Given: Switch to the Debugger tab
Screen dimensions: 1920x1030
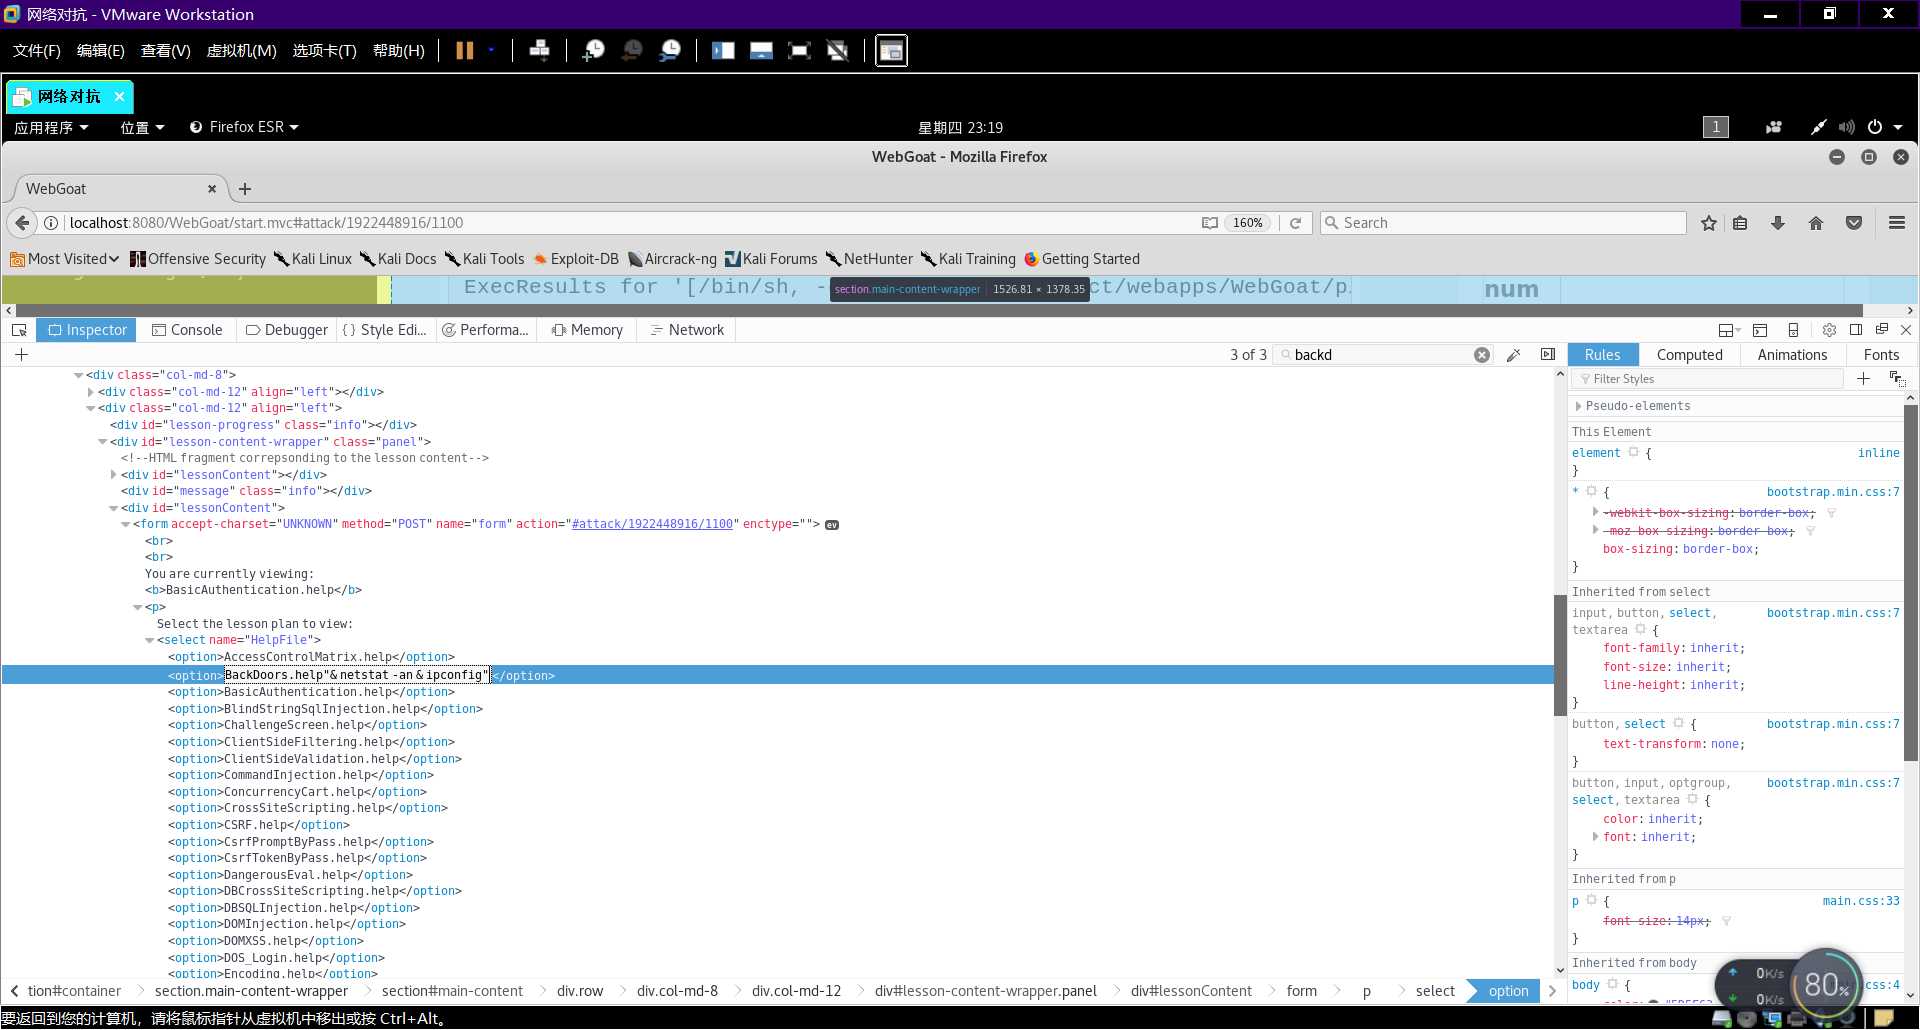Looking at the screenshot, I should click(x=286, y=330).
